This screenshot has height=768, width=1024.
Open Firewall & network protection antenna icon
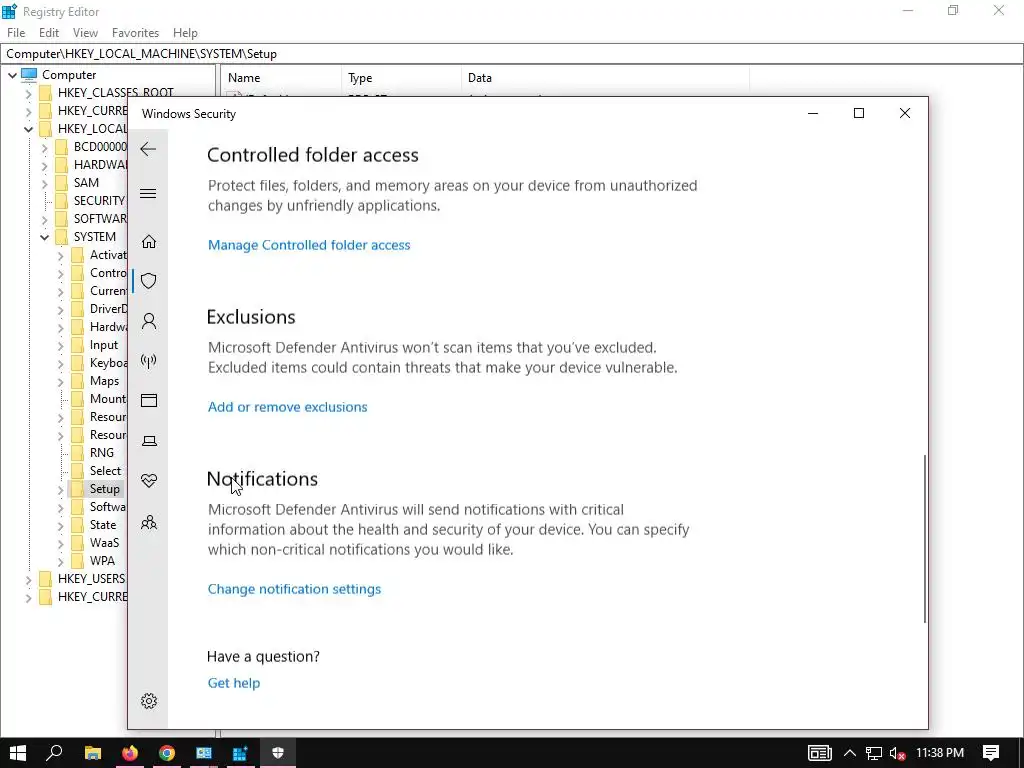[x=149, y=360]
